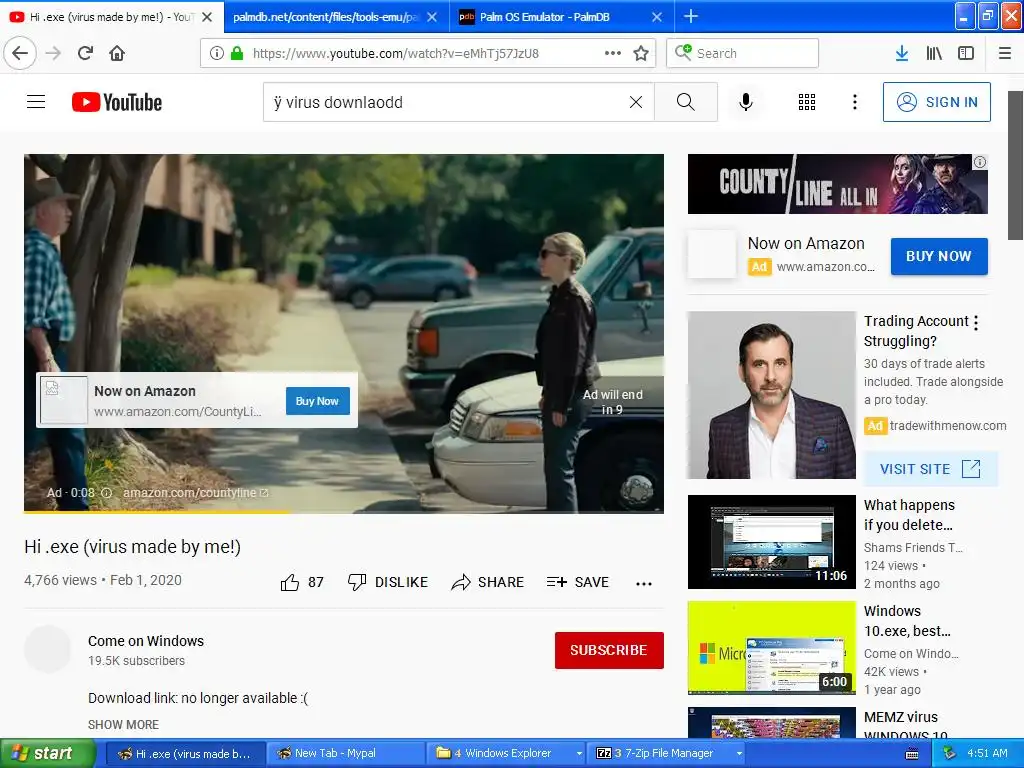The width and height of the screenshot is (1024, 768).
Task: Click Buy Now on the video overlay ad
Action: click(317, 401)
